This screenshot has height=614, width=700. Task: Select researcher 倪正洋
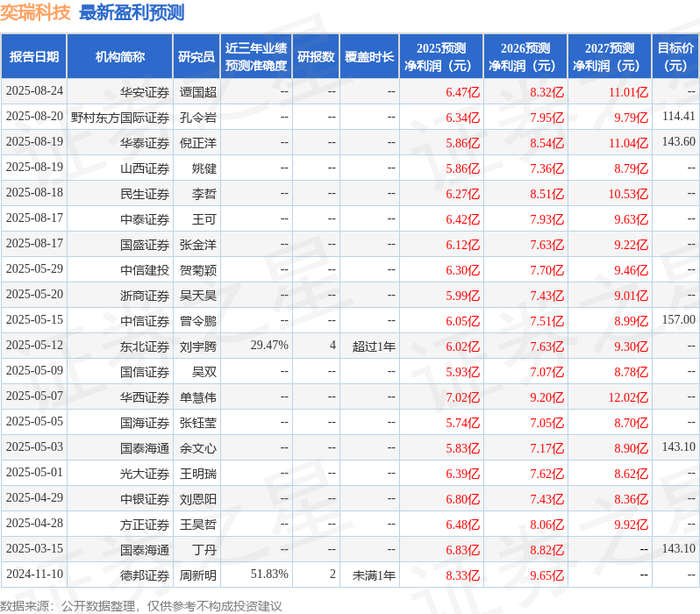click(198, 143)
